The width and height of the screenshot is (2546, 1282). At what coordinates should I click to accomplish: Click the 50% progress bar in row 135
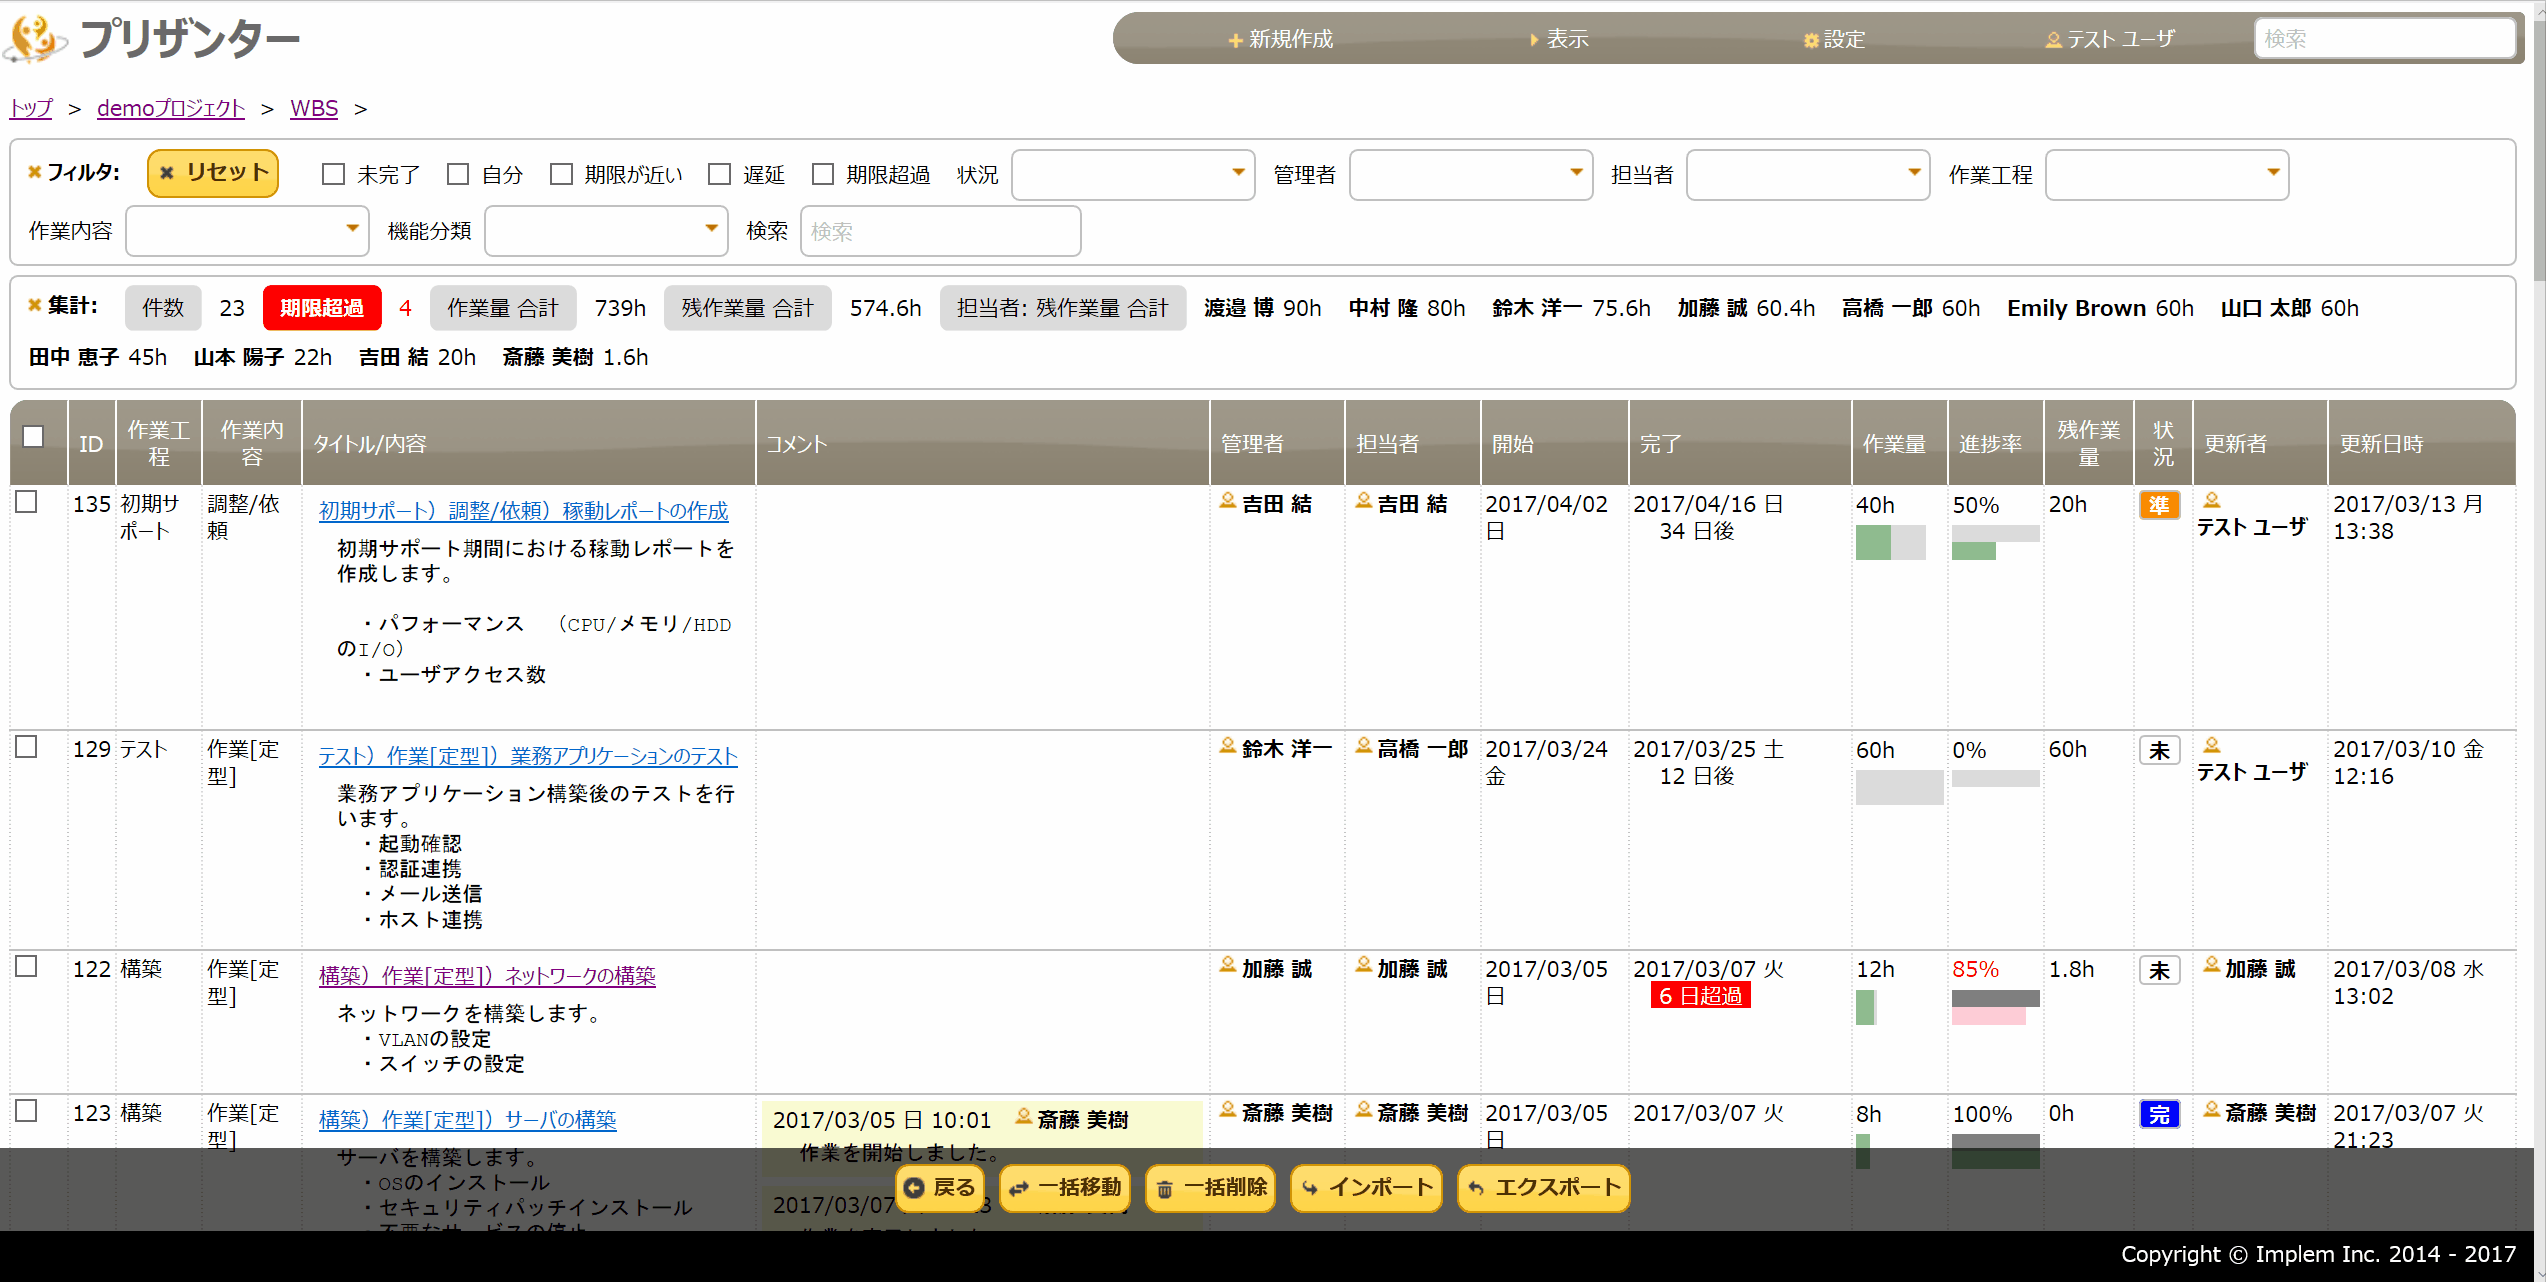(x=1995, y=542)
